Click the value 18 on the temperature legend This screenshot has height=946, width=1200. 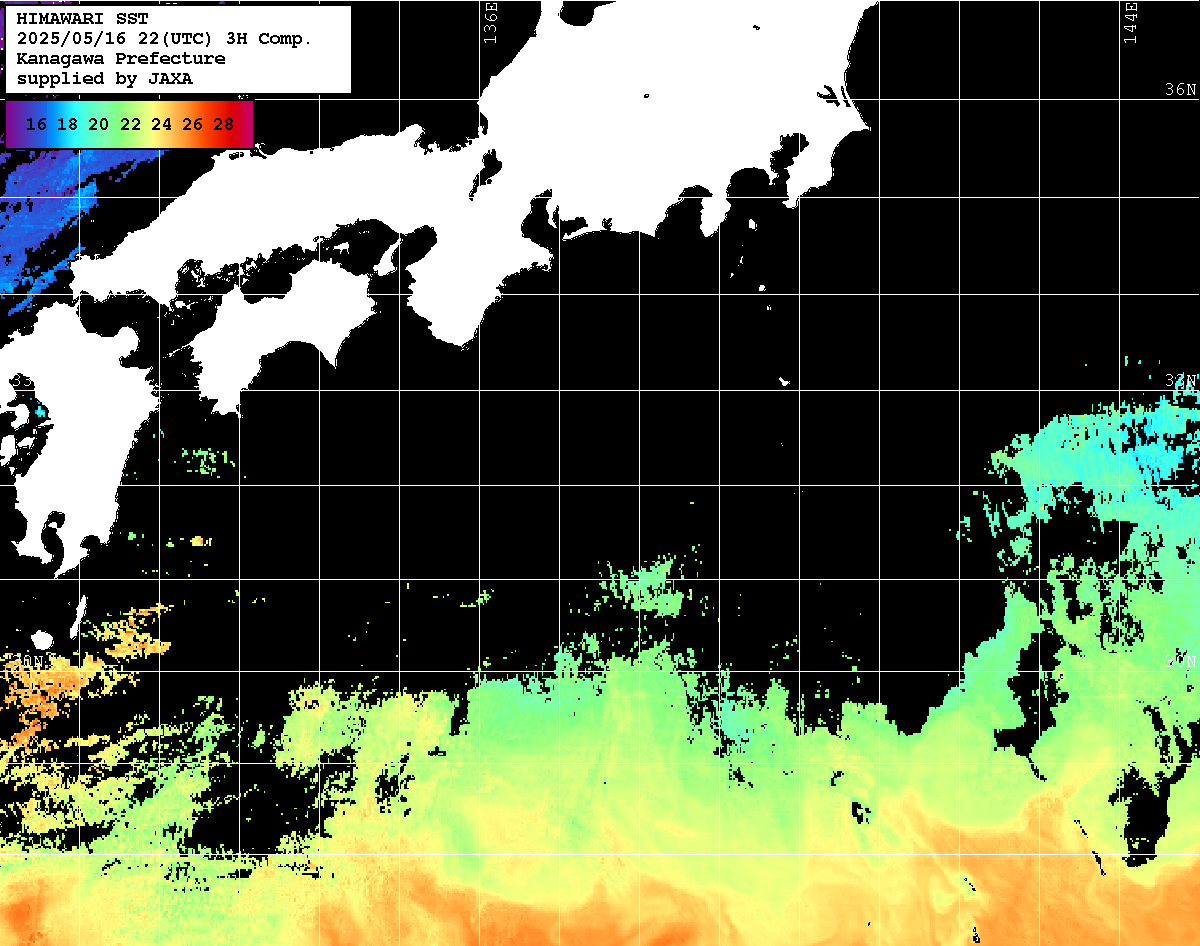pyautogui.click(x=67, y=124)
